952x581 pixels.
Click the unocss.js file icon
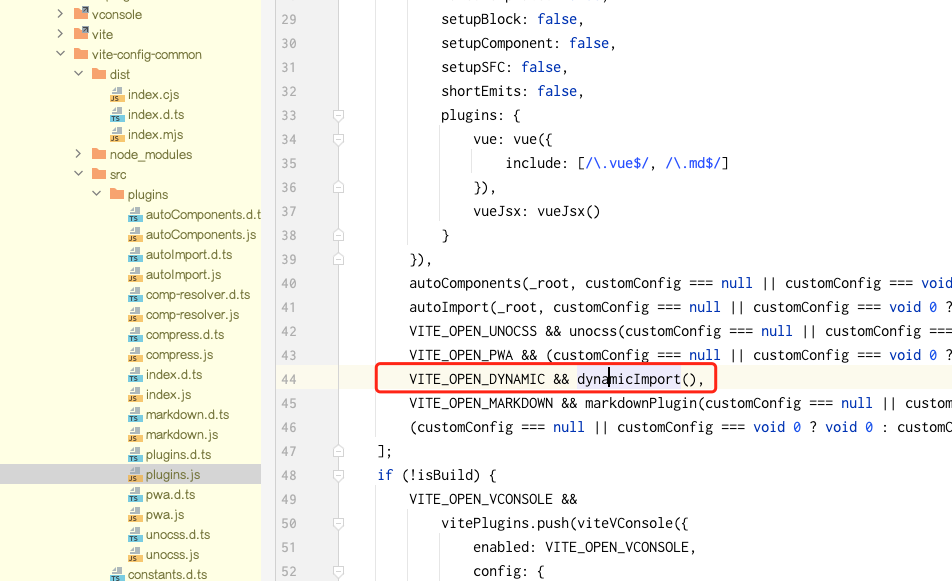pyautogui.click(x=135, y=555)
